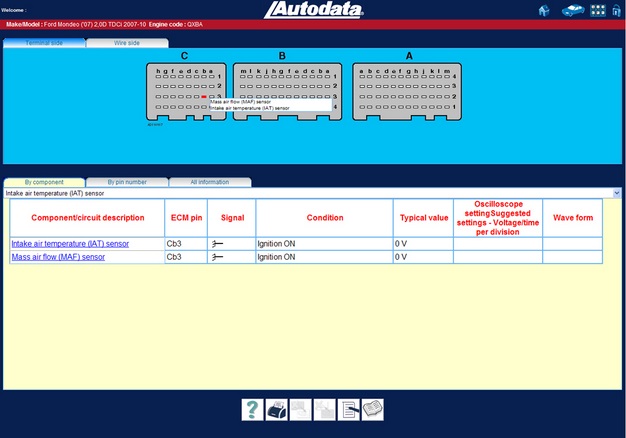Open Mass air flow (MAF) sensor link
This screenshot has width=626, height=438.
coord(58,257)
